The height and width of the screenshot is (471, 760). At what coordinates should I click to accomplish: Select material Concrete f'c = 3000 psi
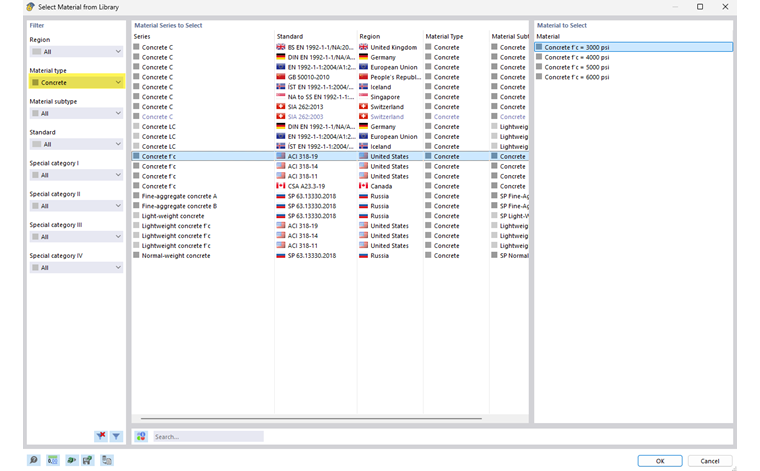pos(633,47)
